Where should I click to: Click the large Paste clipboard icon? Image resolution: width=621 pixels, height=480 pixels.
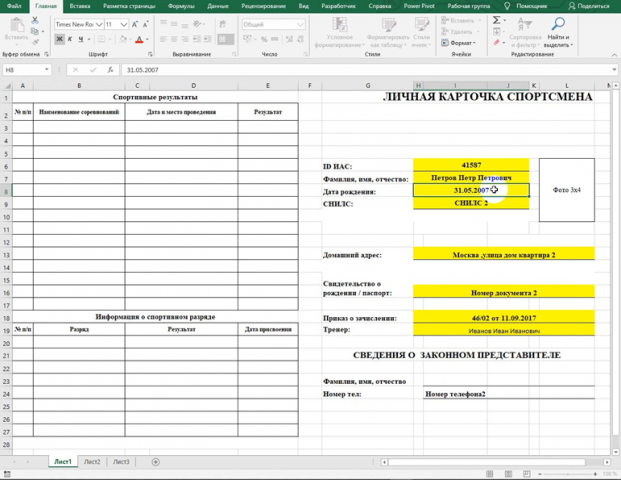17,25
